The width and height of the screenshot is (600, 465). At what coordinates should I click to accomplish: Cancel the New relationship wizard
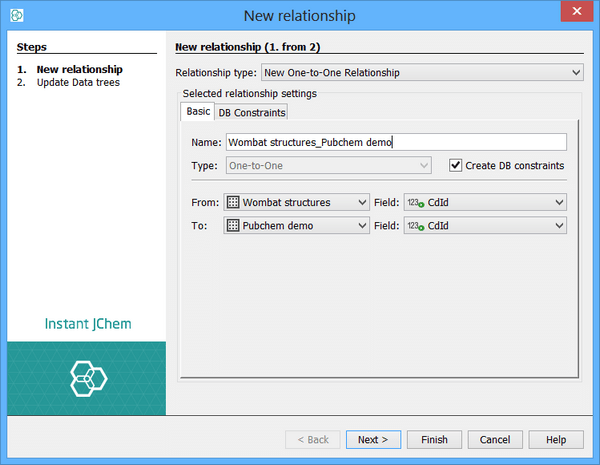pyautogui.click(x=495, y=440)
